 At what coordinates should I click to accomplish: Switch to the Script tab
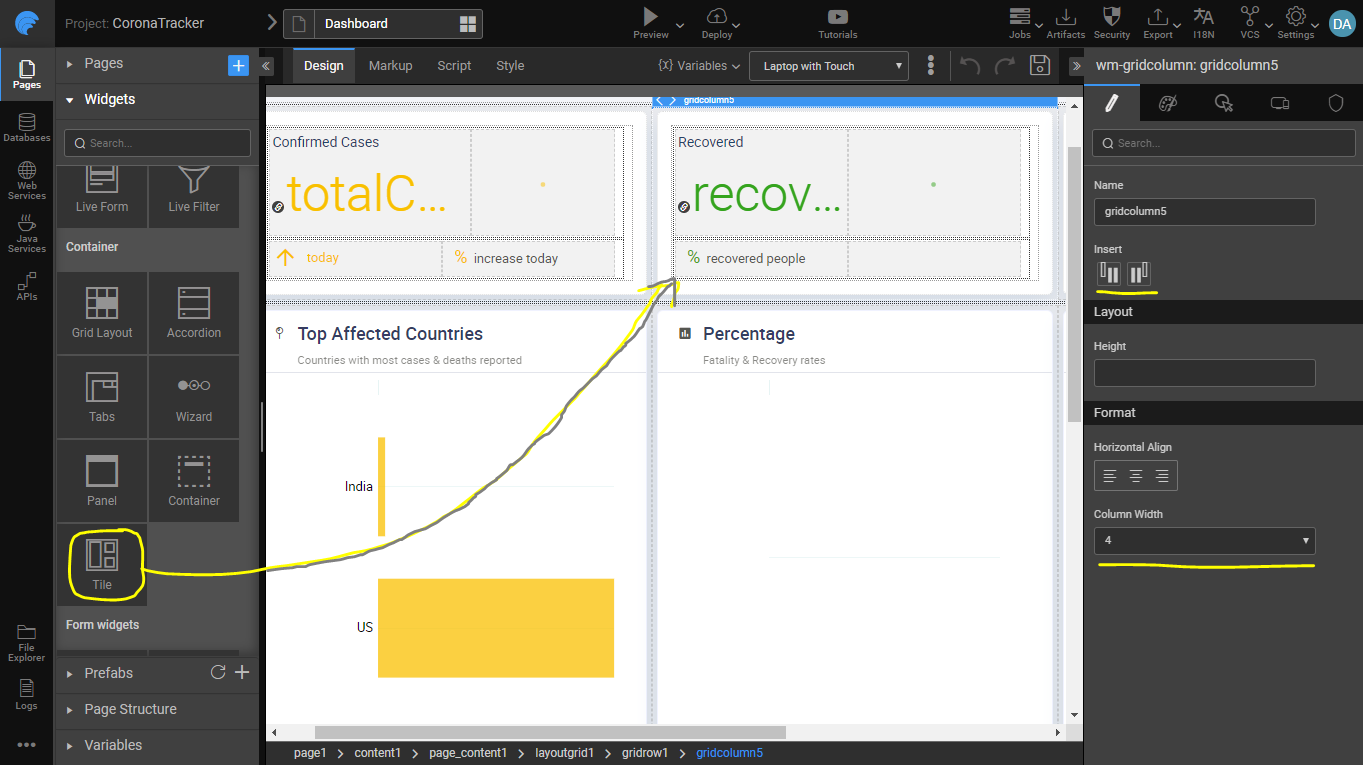pos(454,66)
